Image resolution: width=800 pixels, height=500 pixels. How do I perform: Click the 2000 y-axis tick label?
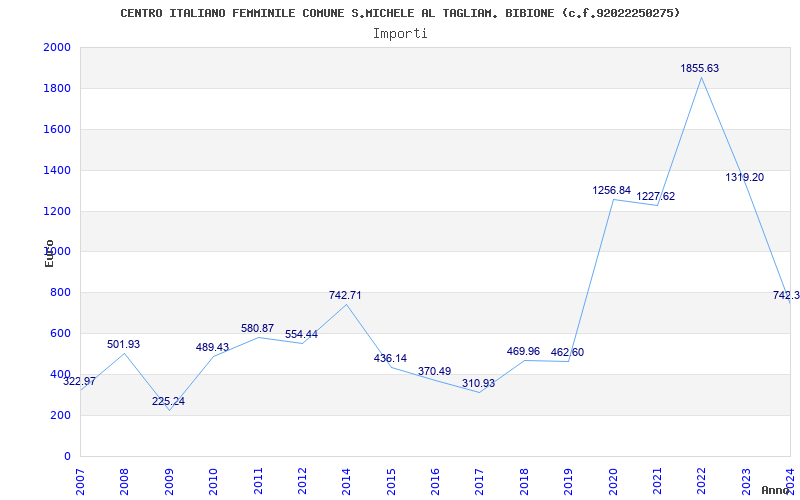pyautogui.click(x=57, y=48)
